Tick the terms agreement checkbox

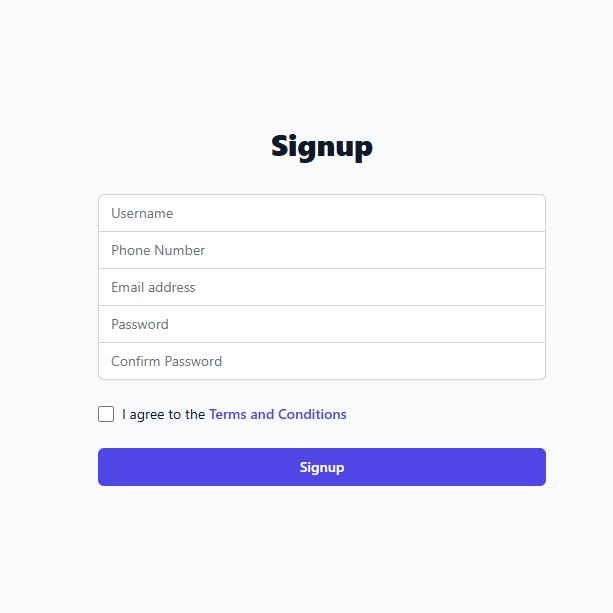pos(106,414)
